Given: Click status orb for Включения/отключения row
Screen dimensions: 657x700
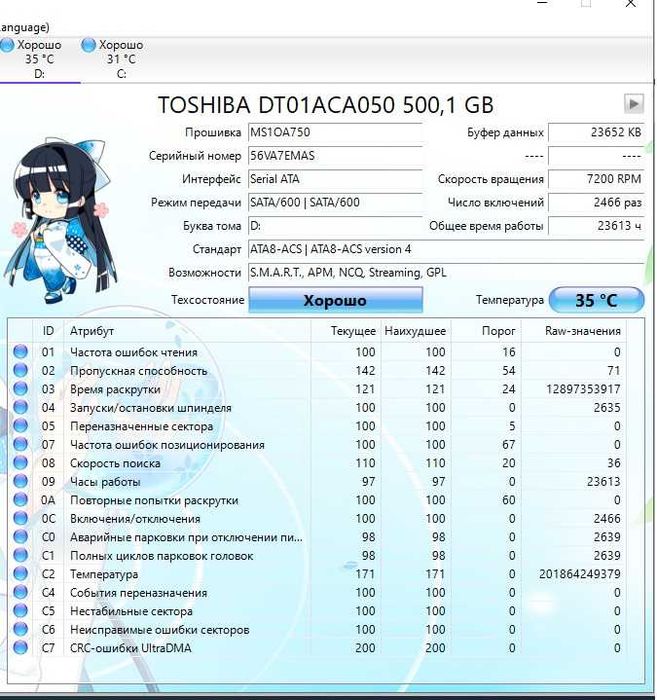Looking at the screenshot, I should click(20, 518).
